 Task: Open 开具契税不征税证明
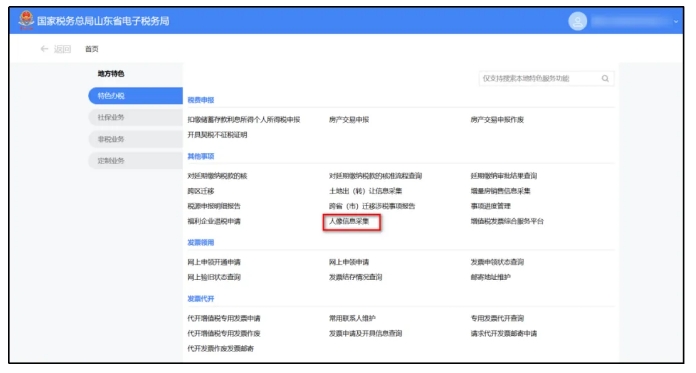pyautogui.click(x=217, y=135)
